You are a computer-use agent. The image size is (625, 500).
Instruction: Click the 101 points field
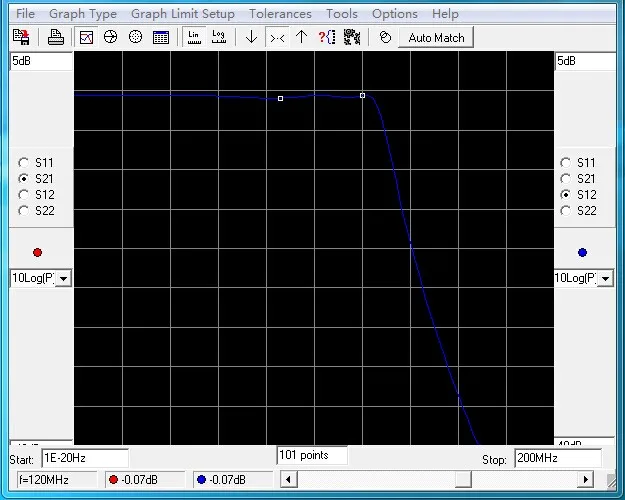click(312, 455)
